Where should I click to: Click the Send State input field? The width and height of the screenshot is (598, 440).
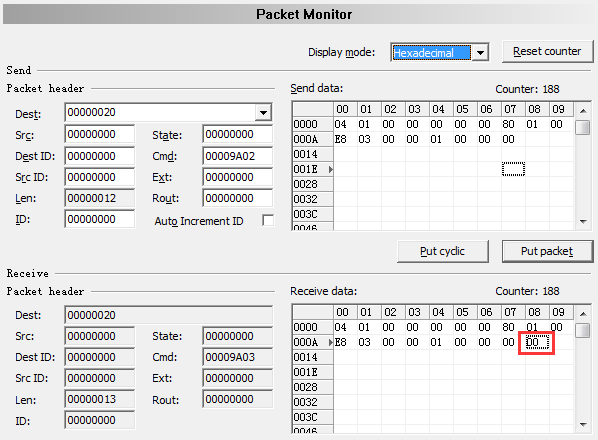tap(237, 134)
